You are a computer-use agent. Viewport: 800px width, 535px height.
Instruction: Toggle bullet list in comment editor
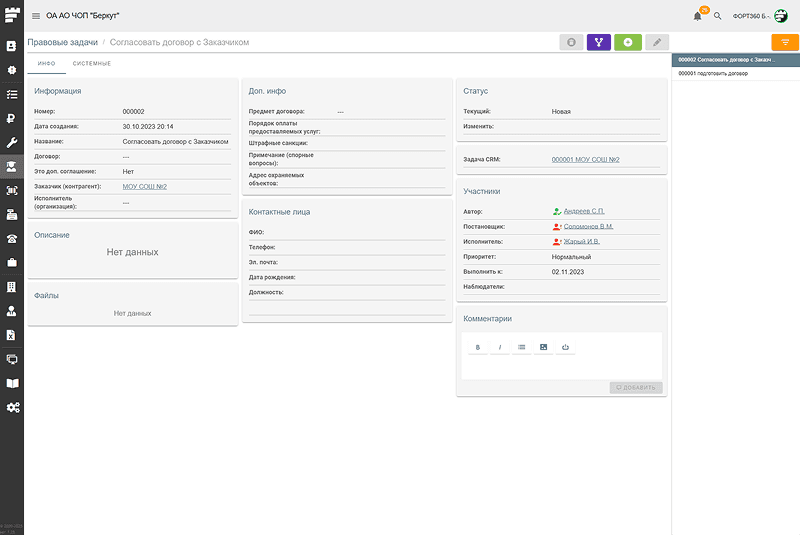[x=521, y=347]
